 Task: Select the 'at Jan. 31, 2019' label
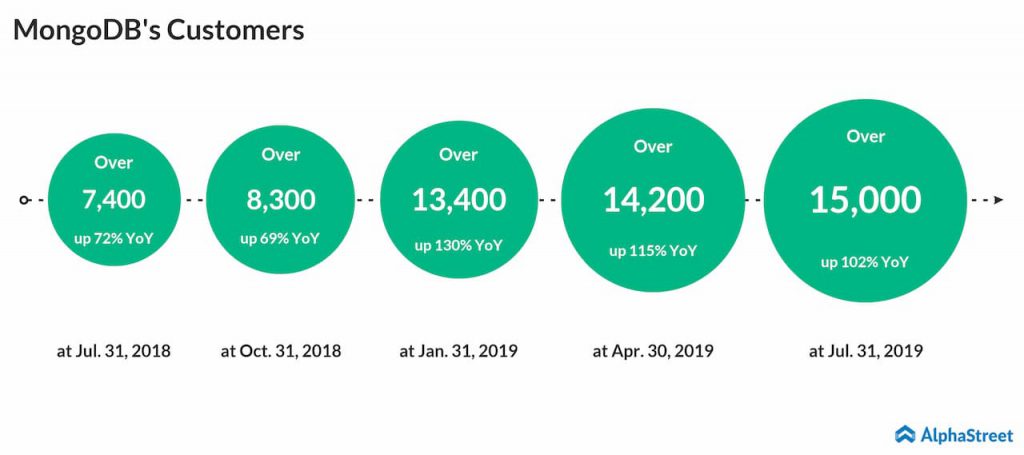coord(458,351)
